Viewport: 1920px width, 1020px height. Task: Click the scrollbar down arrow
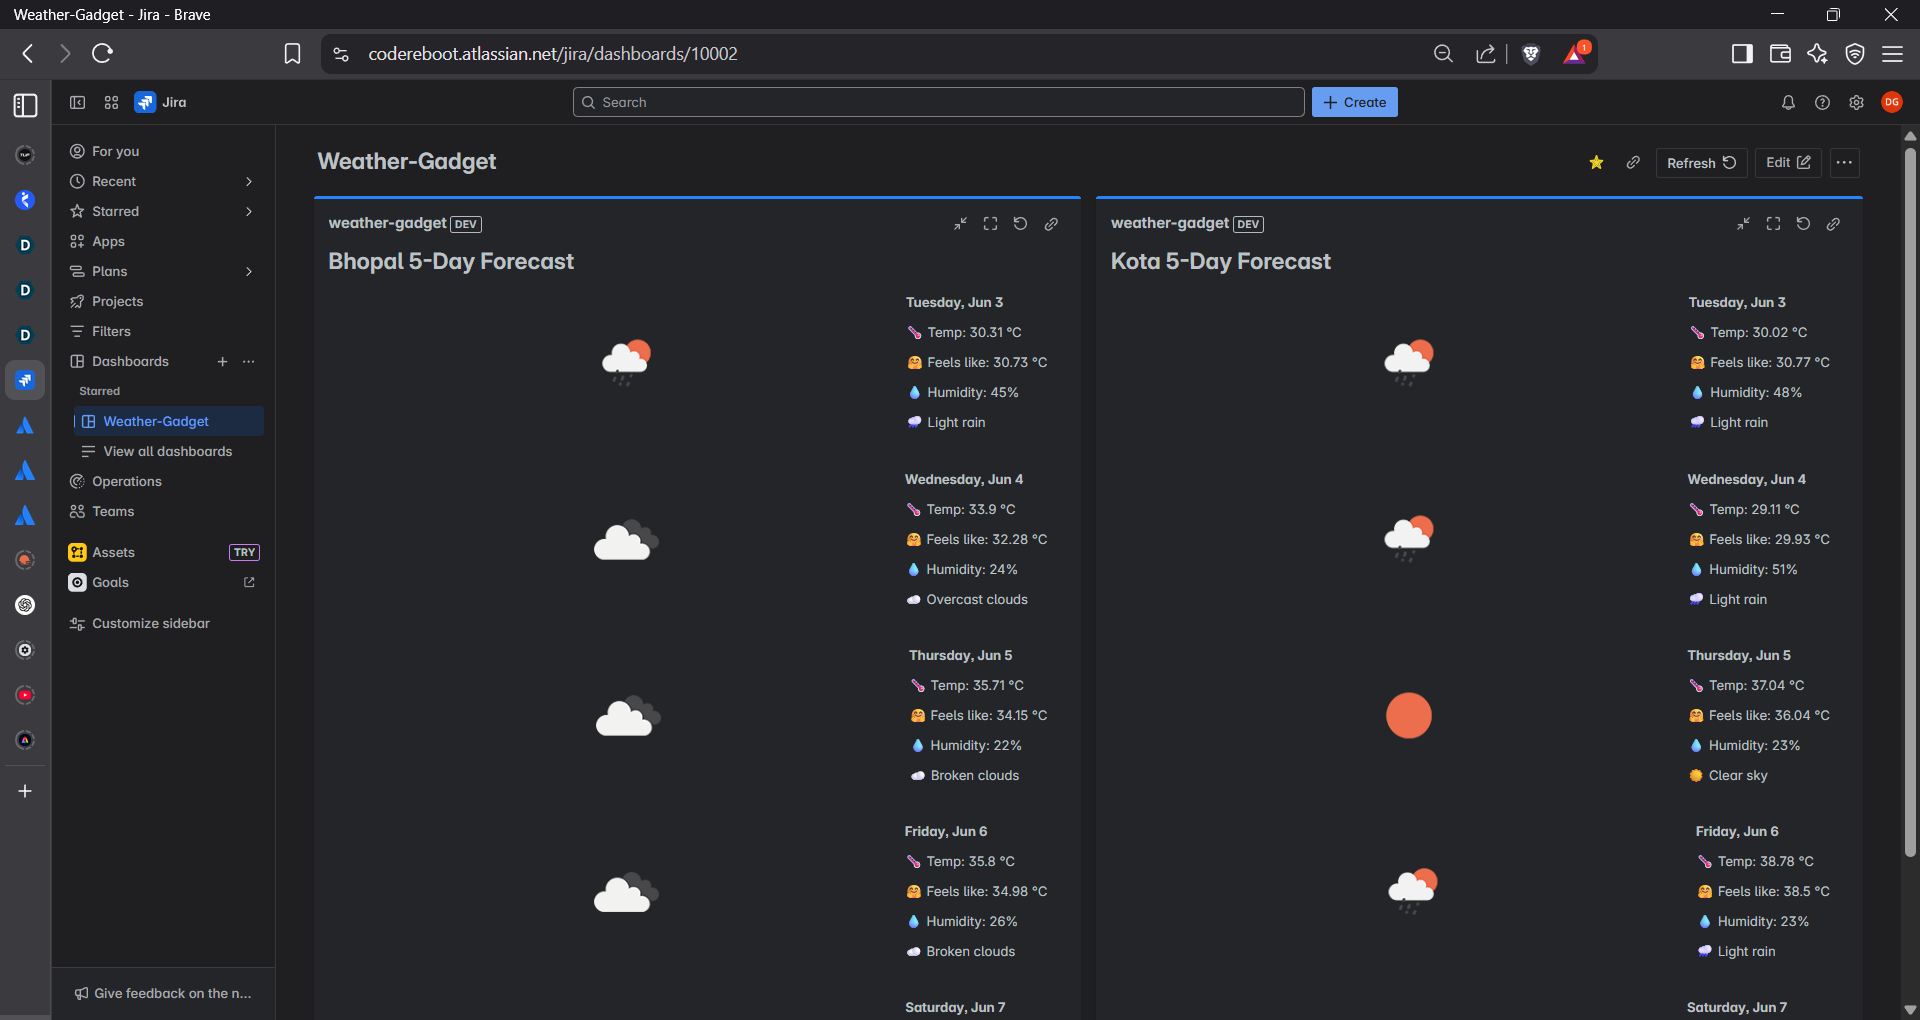point(1910,1010)
